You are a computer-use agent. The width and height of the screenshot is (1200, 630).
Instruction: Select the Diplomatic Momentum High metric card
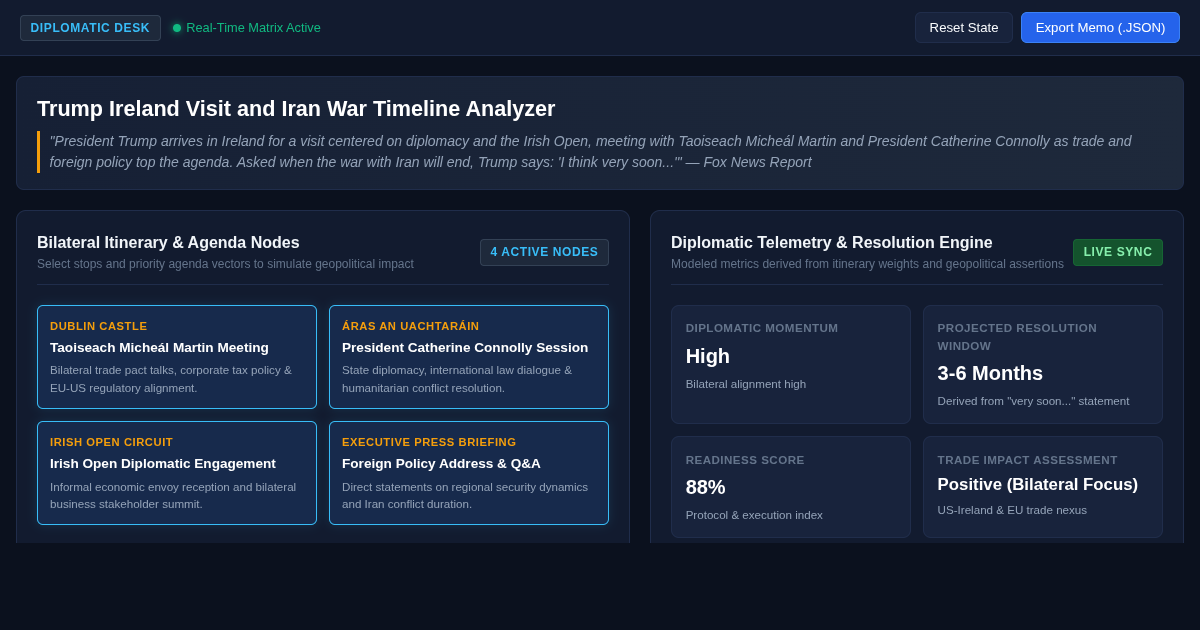coord(791,364)
